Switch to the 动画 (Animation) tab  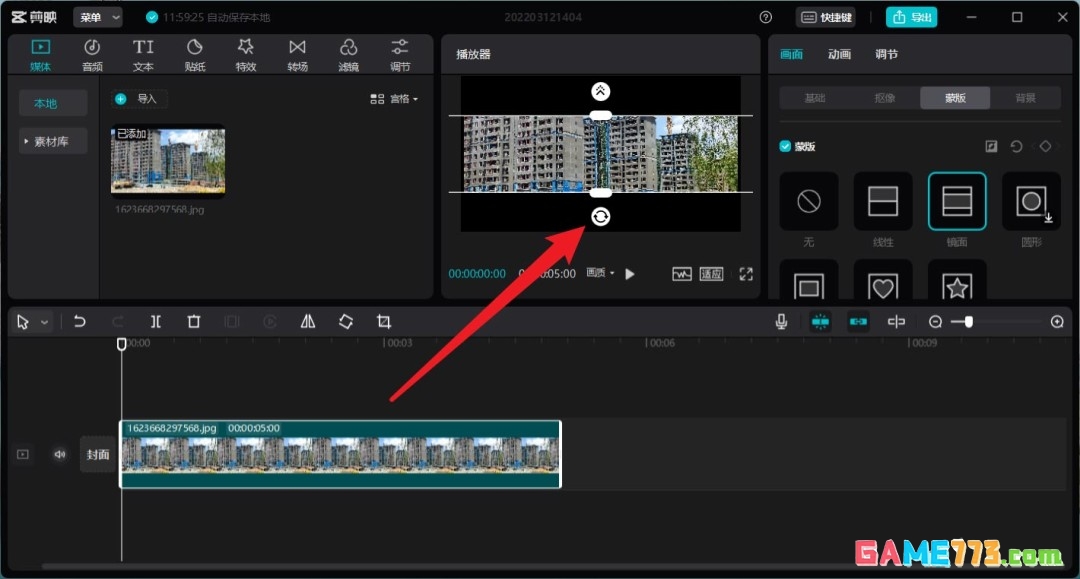(x=839, y=54)
